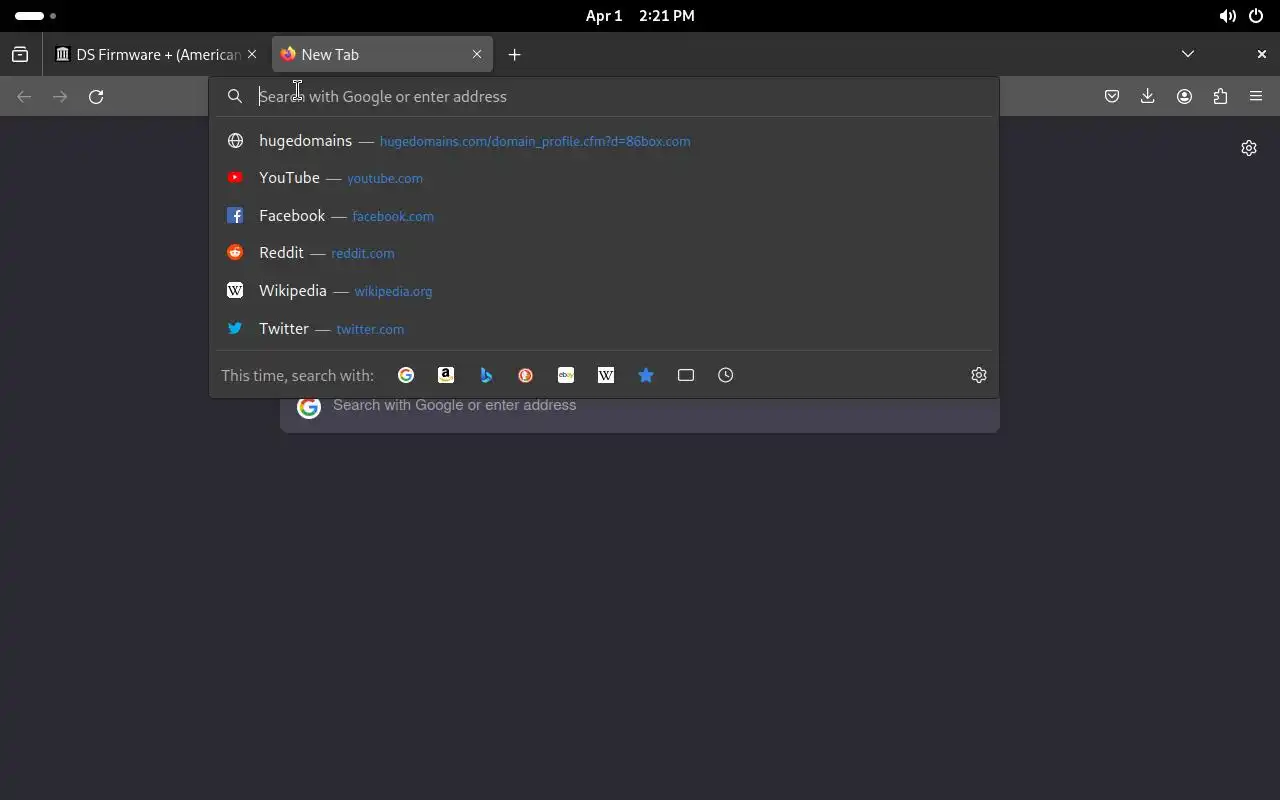The image size is (1280, 800).
Task: Open the volume indicator in top bar
Action: pos(1227,16)
